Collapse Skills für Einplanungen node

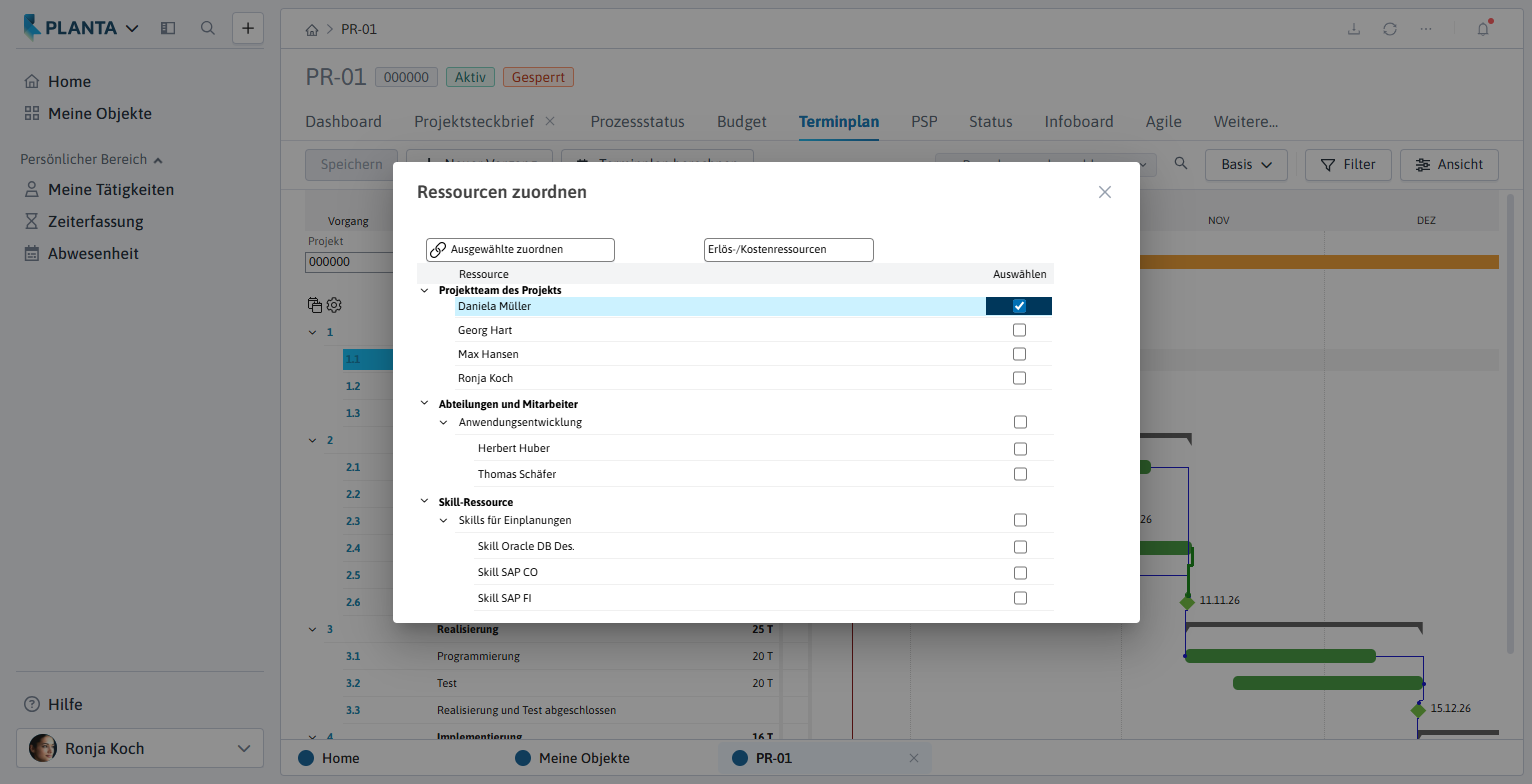tap(444, 520)
